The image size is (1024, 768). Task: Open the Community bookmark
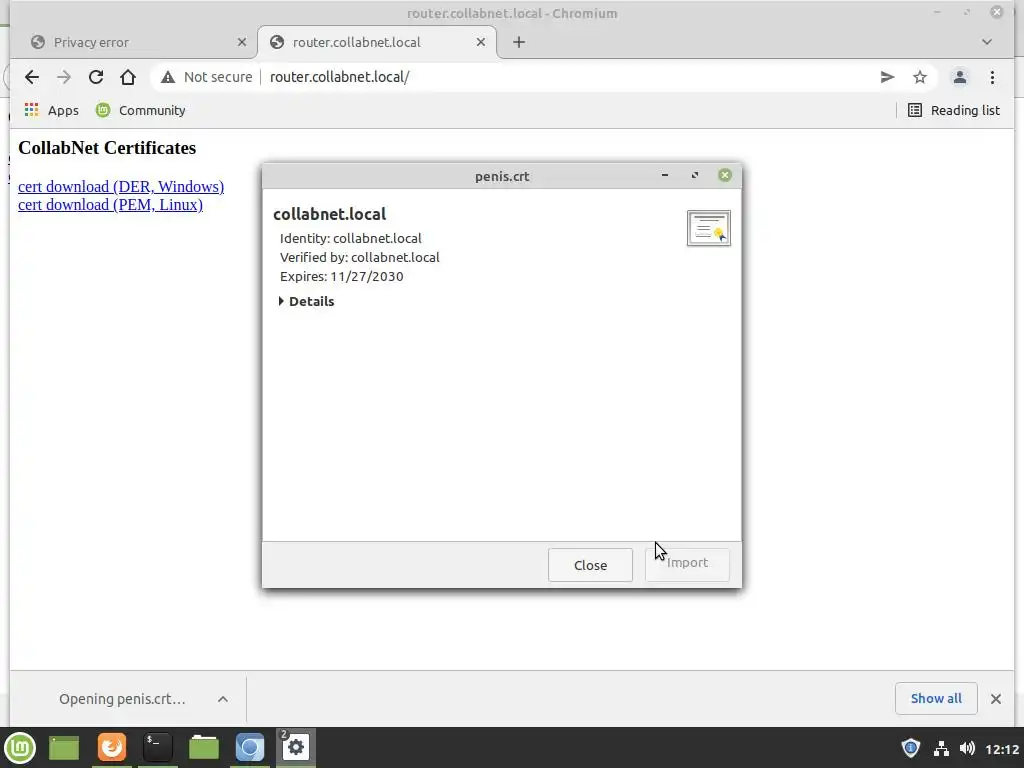(x=140, y=110)
